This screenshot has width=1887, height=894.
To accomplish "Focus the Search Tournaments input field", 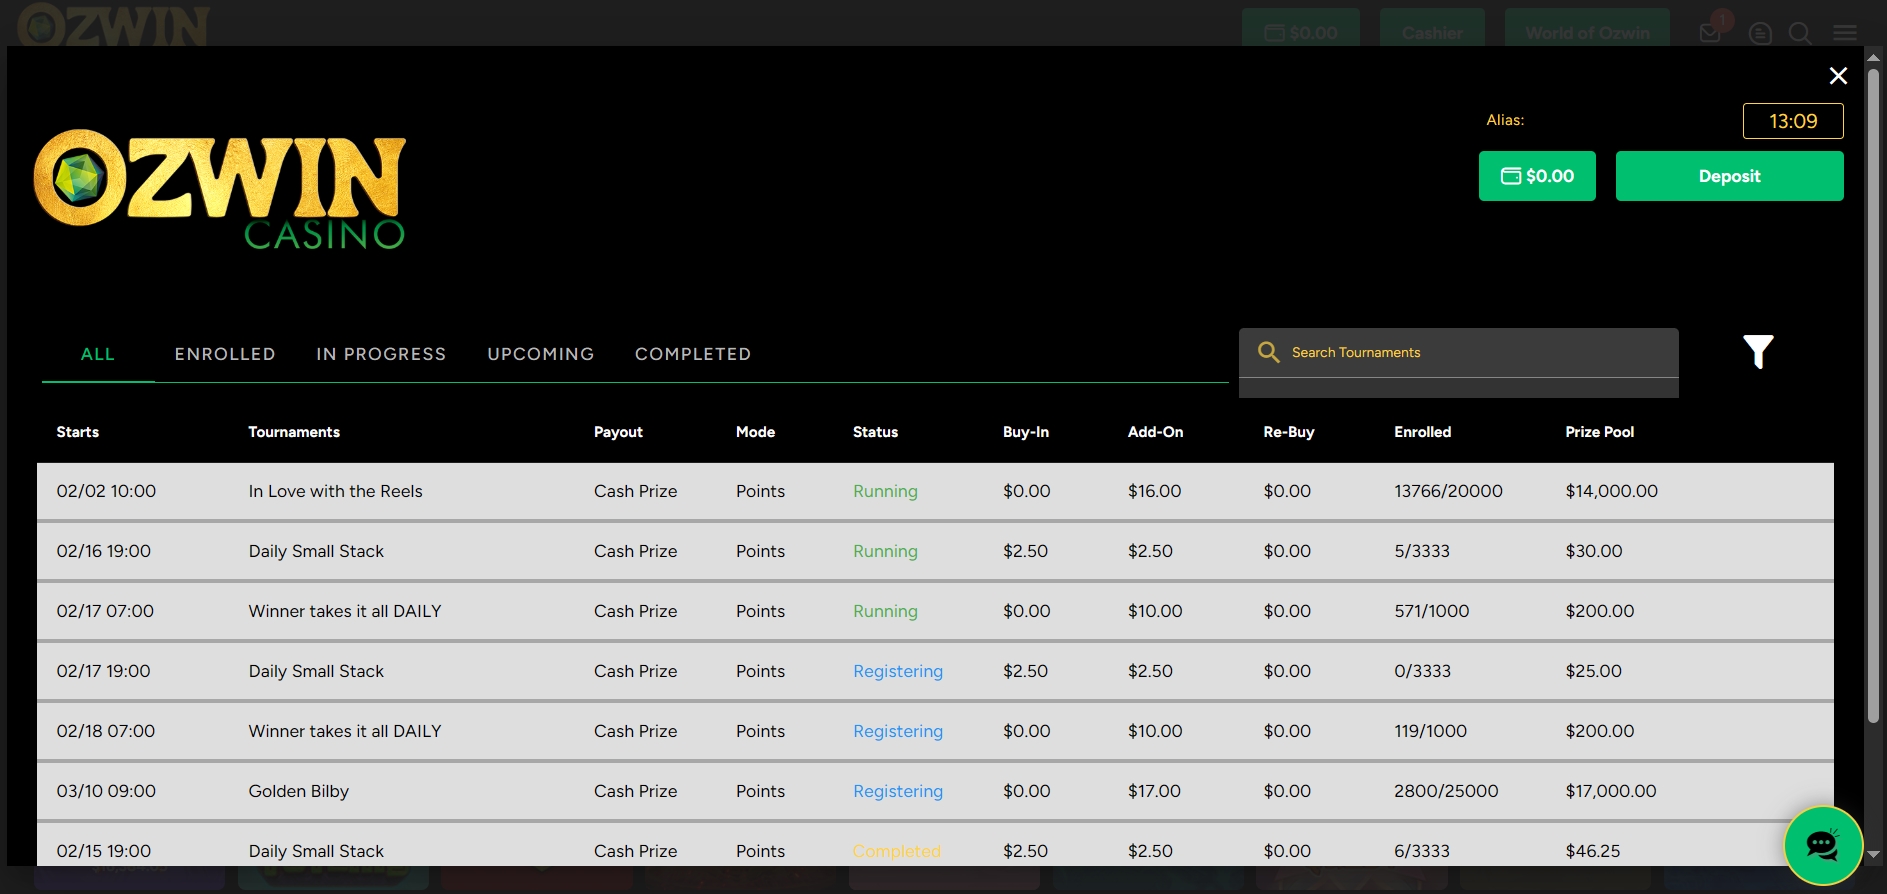I will (1458, 353).
